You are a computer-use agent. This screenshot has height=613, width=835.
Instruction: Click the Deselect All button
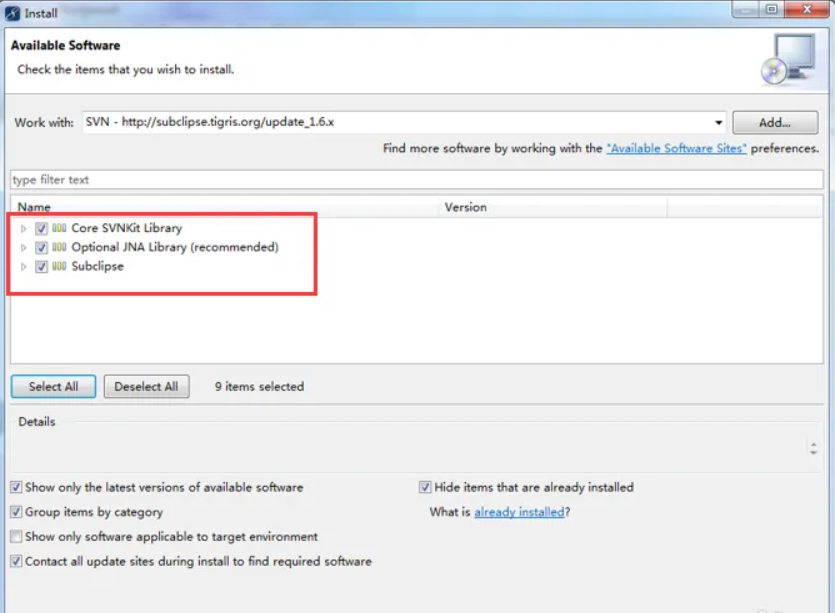(x=146, y=387)
